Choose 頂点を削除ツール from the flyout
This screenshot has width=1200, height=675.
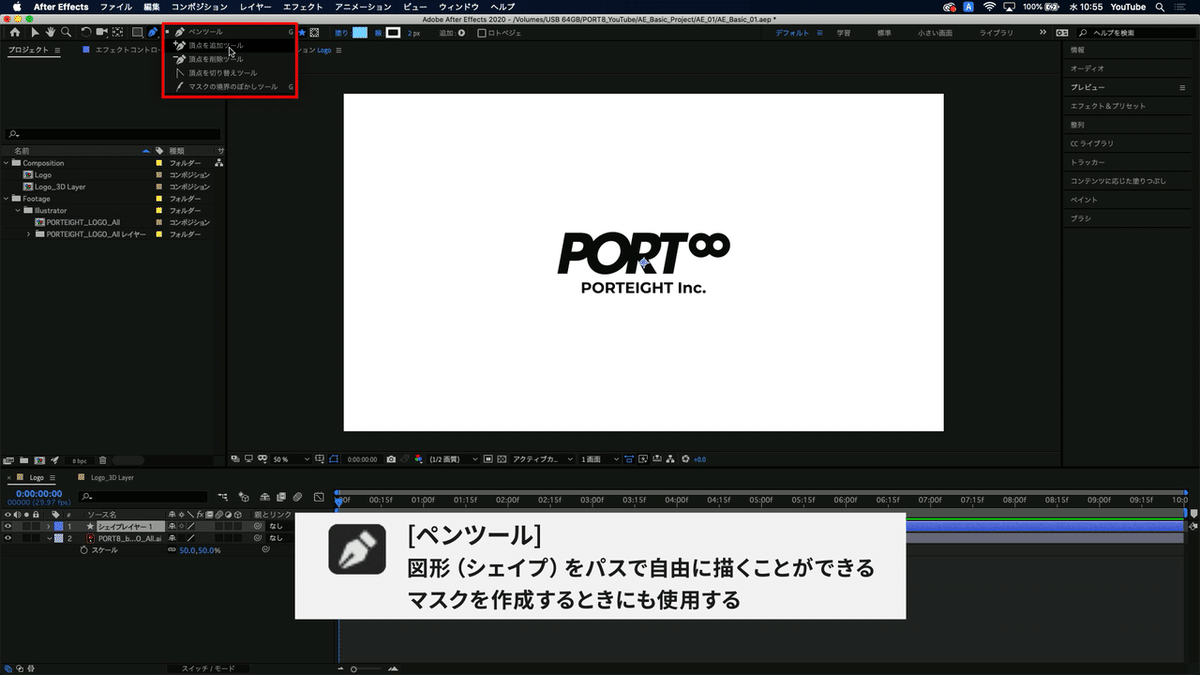229,59
